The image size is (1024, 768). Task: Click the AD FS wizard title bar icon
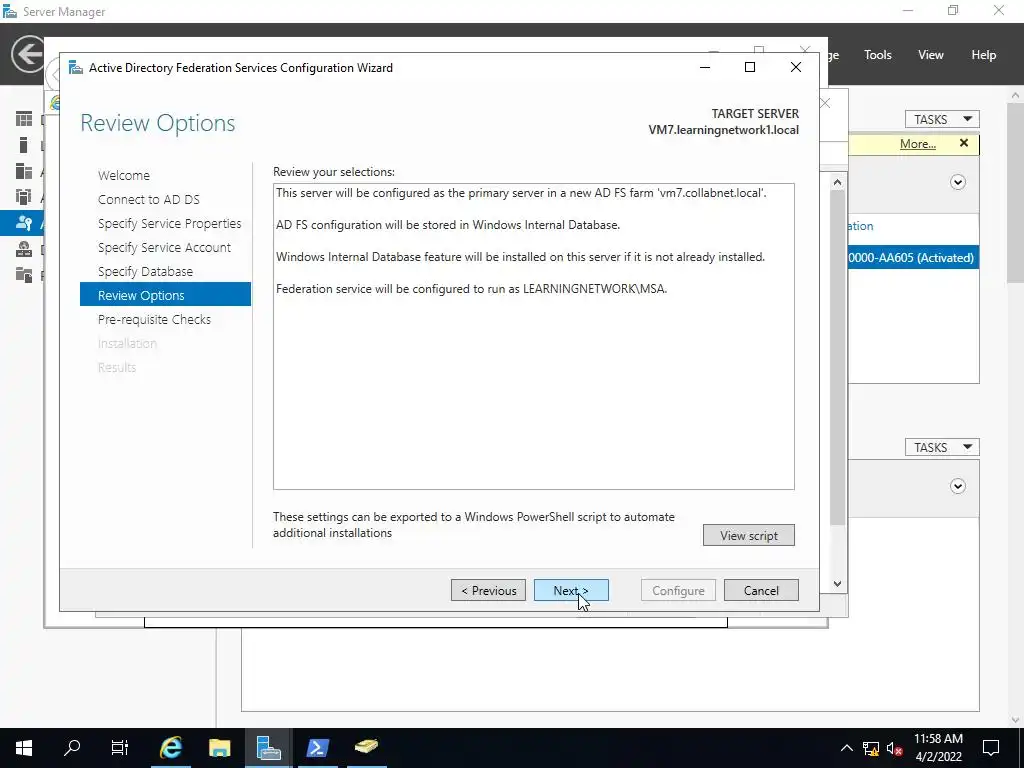point(76,67)
